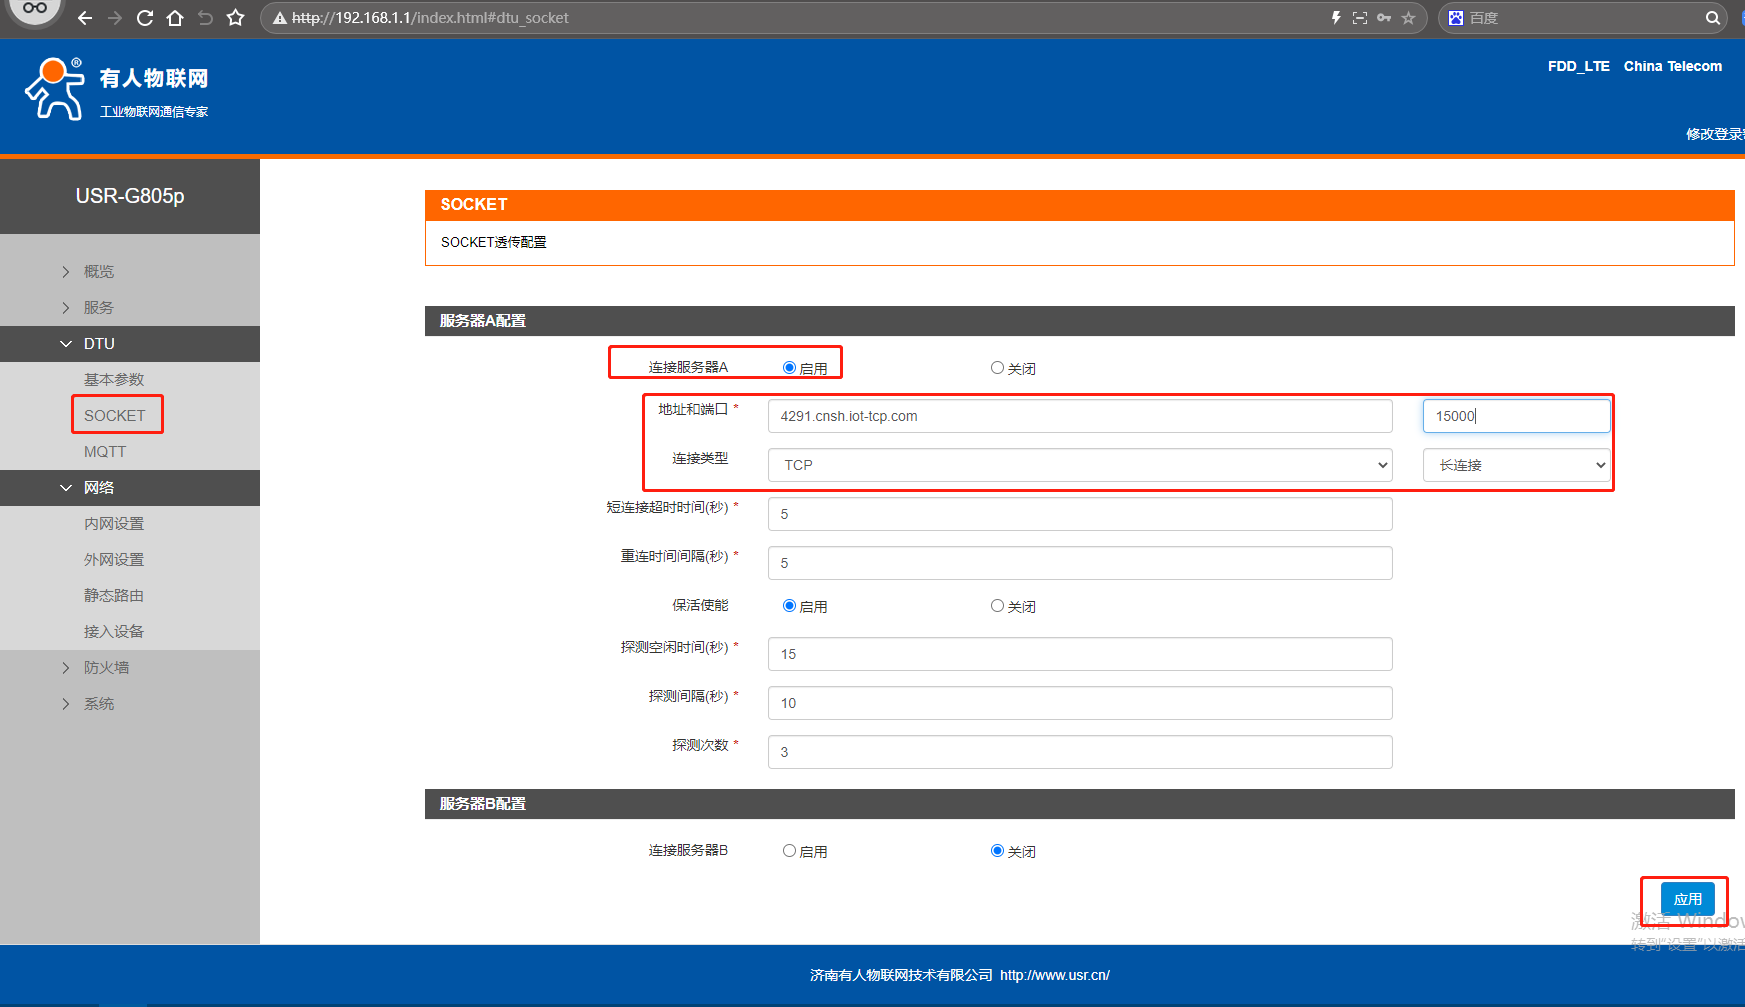Image resolution: width=1745 pixels, height=1007 pixels.
Task: Open the TCP connection type dropdown
Action: (x=1079, y=465)
